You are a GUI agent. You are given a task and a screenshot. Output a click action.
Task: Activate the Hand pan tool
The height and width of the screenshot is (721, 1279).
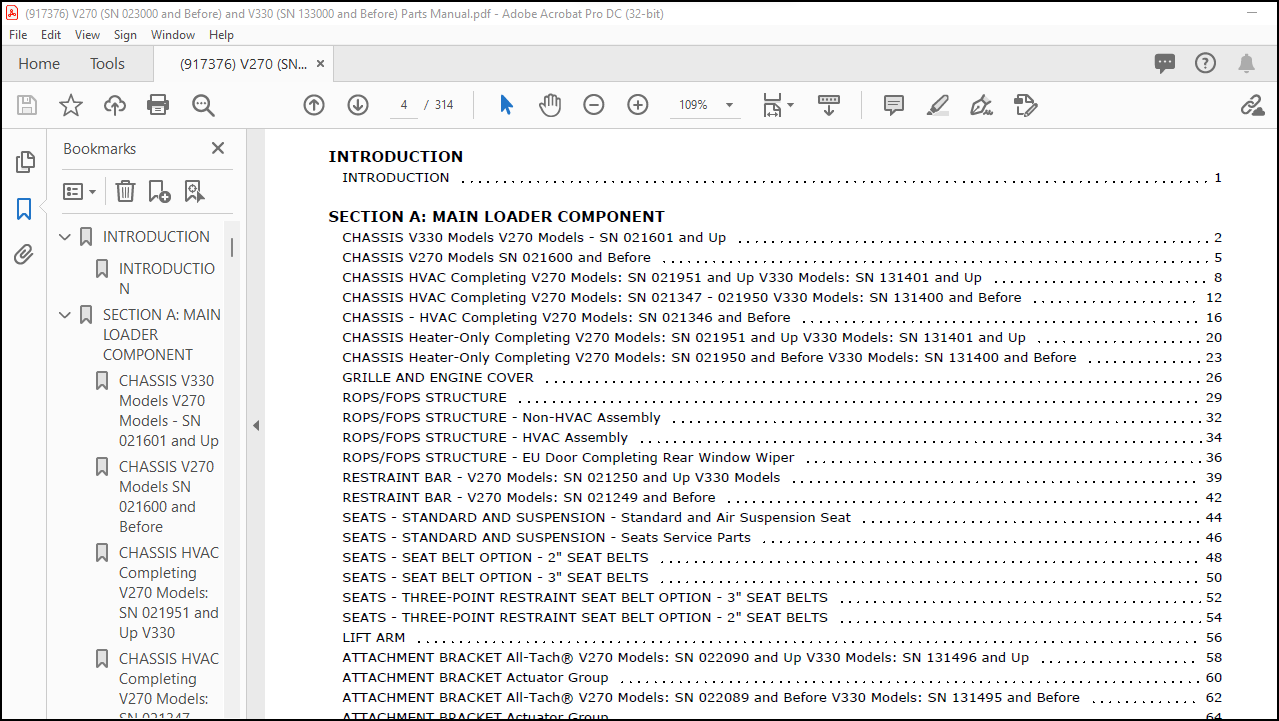(550, 105)
